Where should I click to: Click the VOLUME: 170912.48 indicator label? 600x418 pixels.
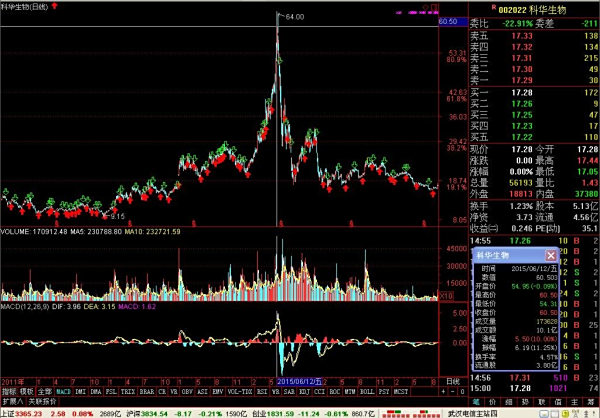pos(34,232)
